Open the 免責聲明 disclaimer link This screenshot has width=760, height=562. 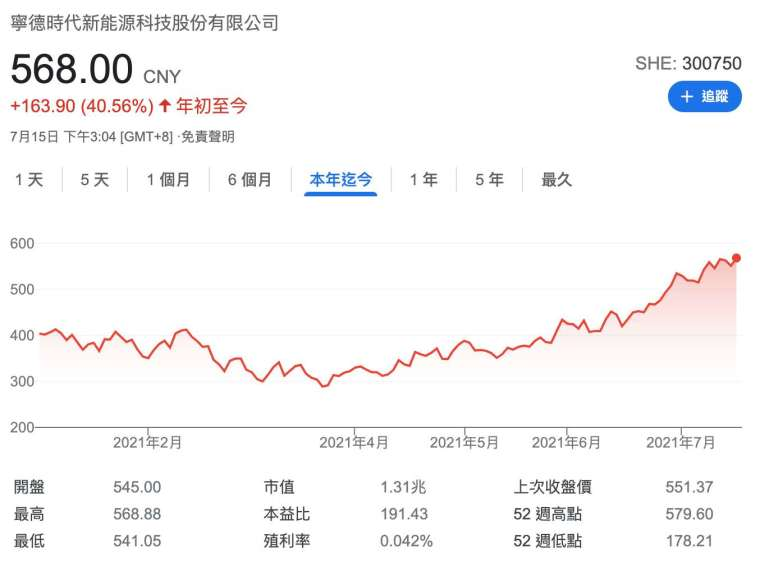pos(208,137)
